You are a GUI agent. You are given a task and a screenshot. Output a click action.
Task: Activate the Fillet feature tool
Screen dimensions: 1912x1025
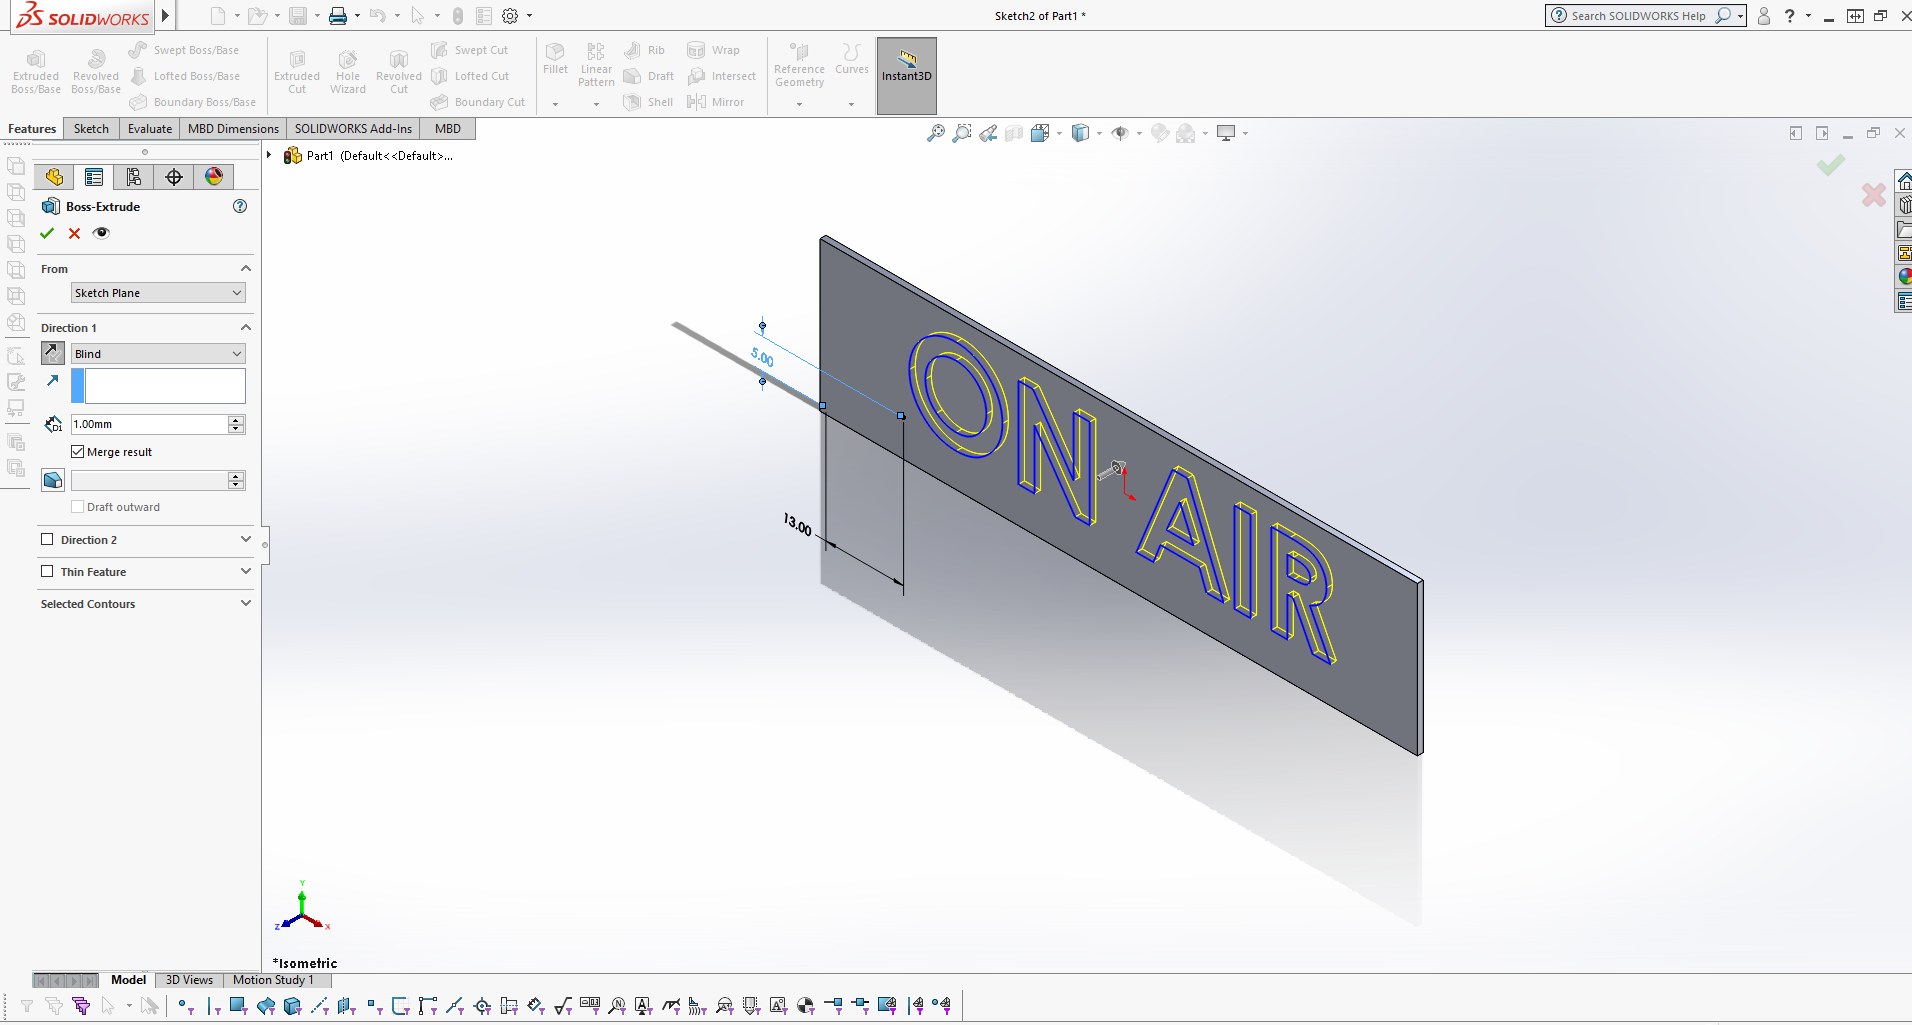555,62
